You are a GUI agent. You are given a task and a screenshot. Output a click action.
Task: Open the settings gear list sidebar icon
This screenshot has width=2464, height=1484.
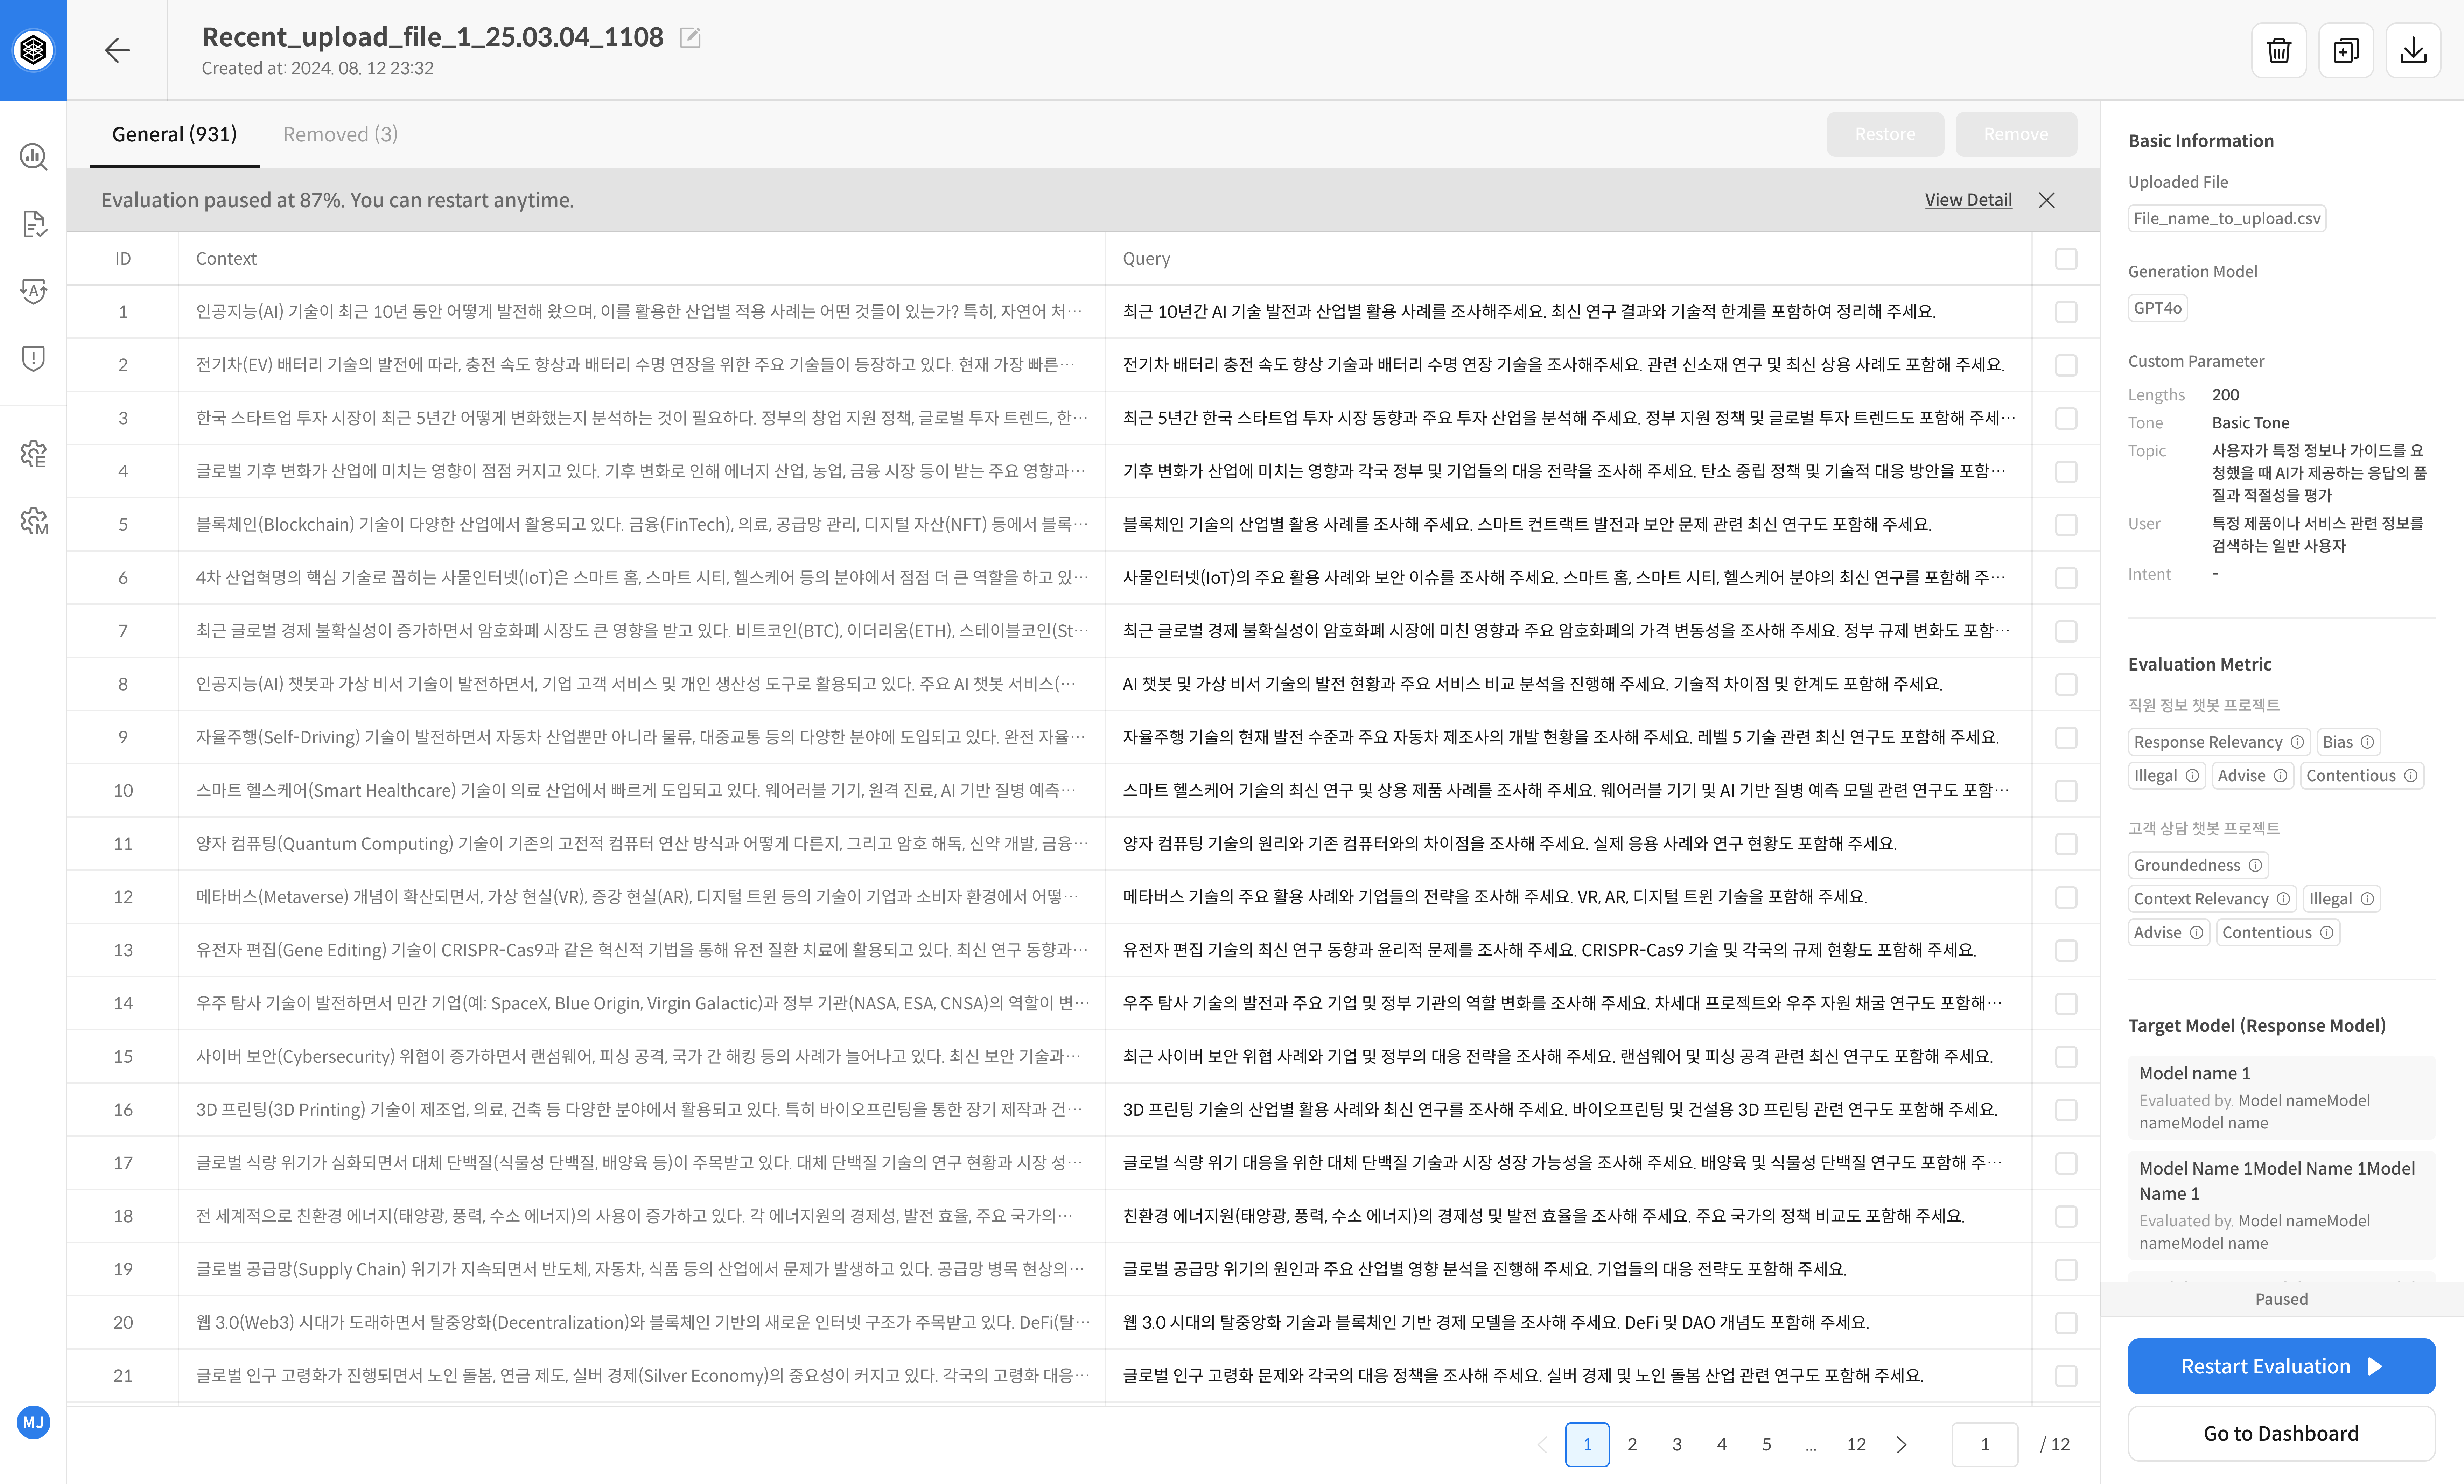[33, 454]
